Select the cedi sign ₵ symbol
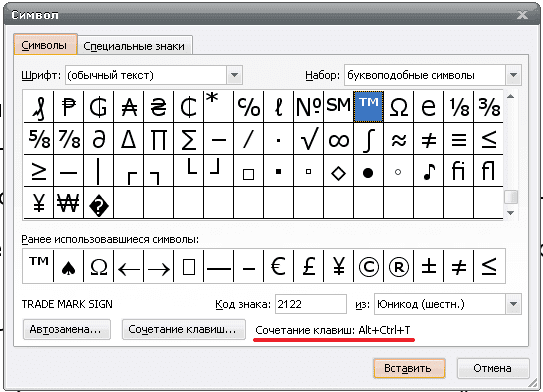 188,106
